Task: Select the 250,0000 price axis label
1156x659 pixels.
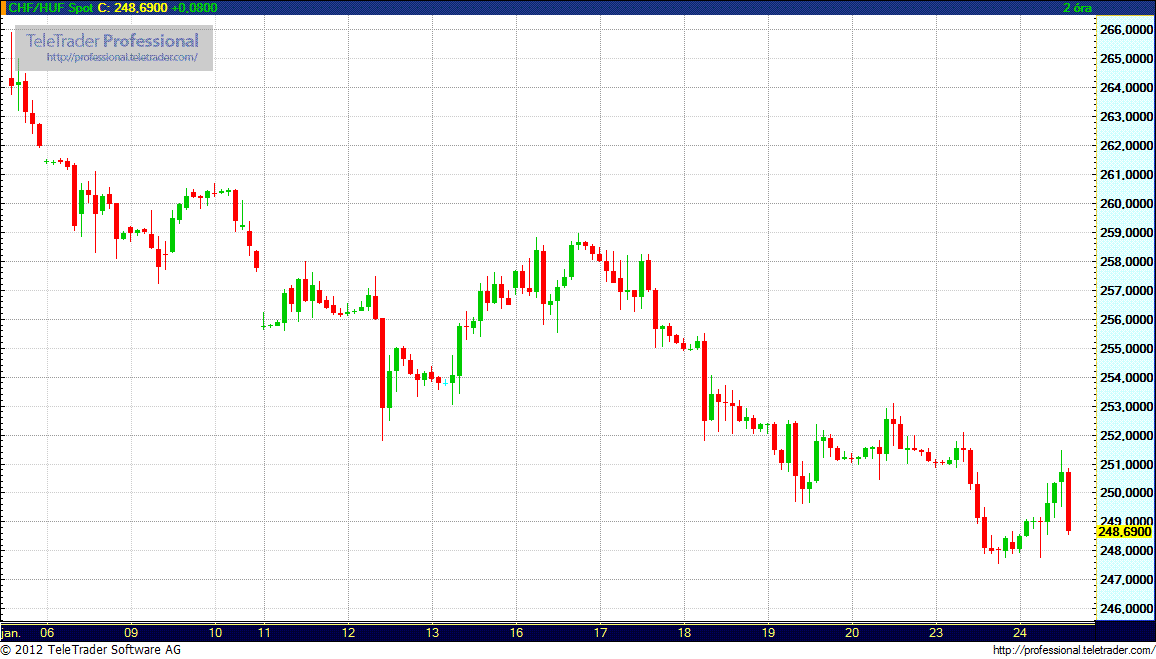Action: pyautogui.click(x=1125, y=494)
